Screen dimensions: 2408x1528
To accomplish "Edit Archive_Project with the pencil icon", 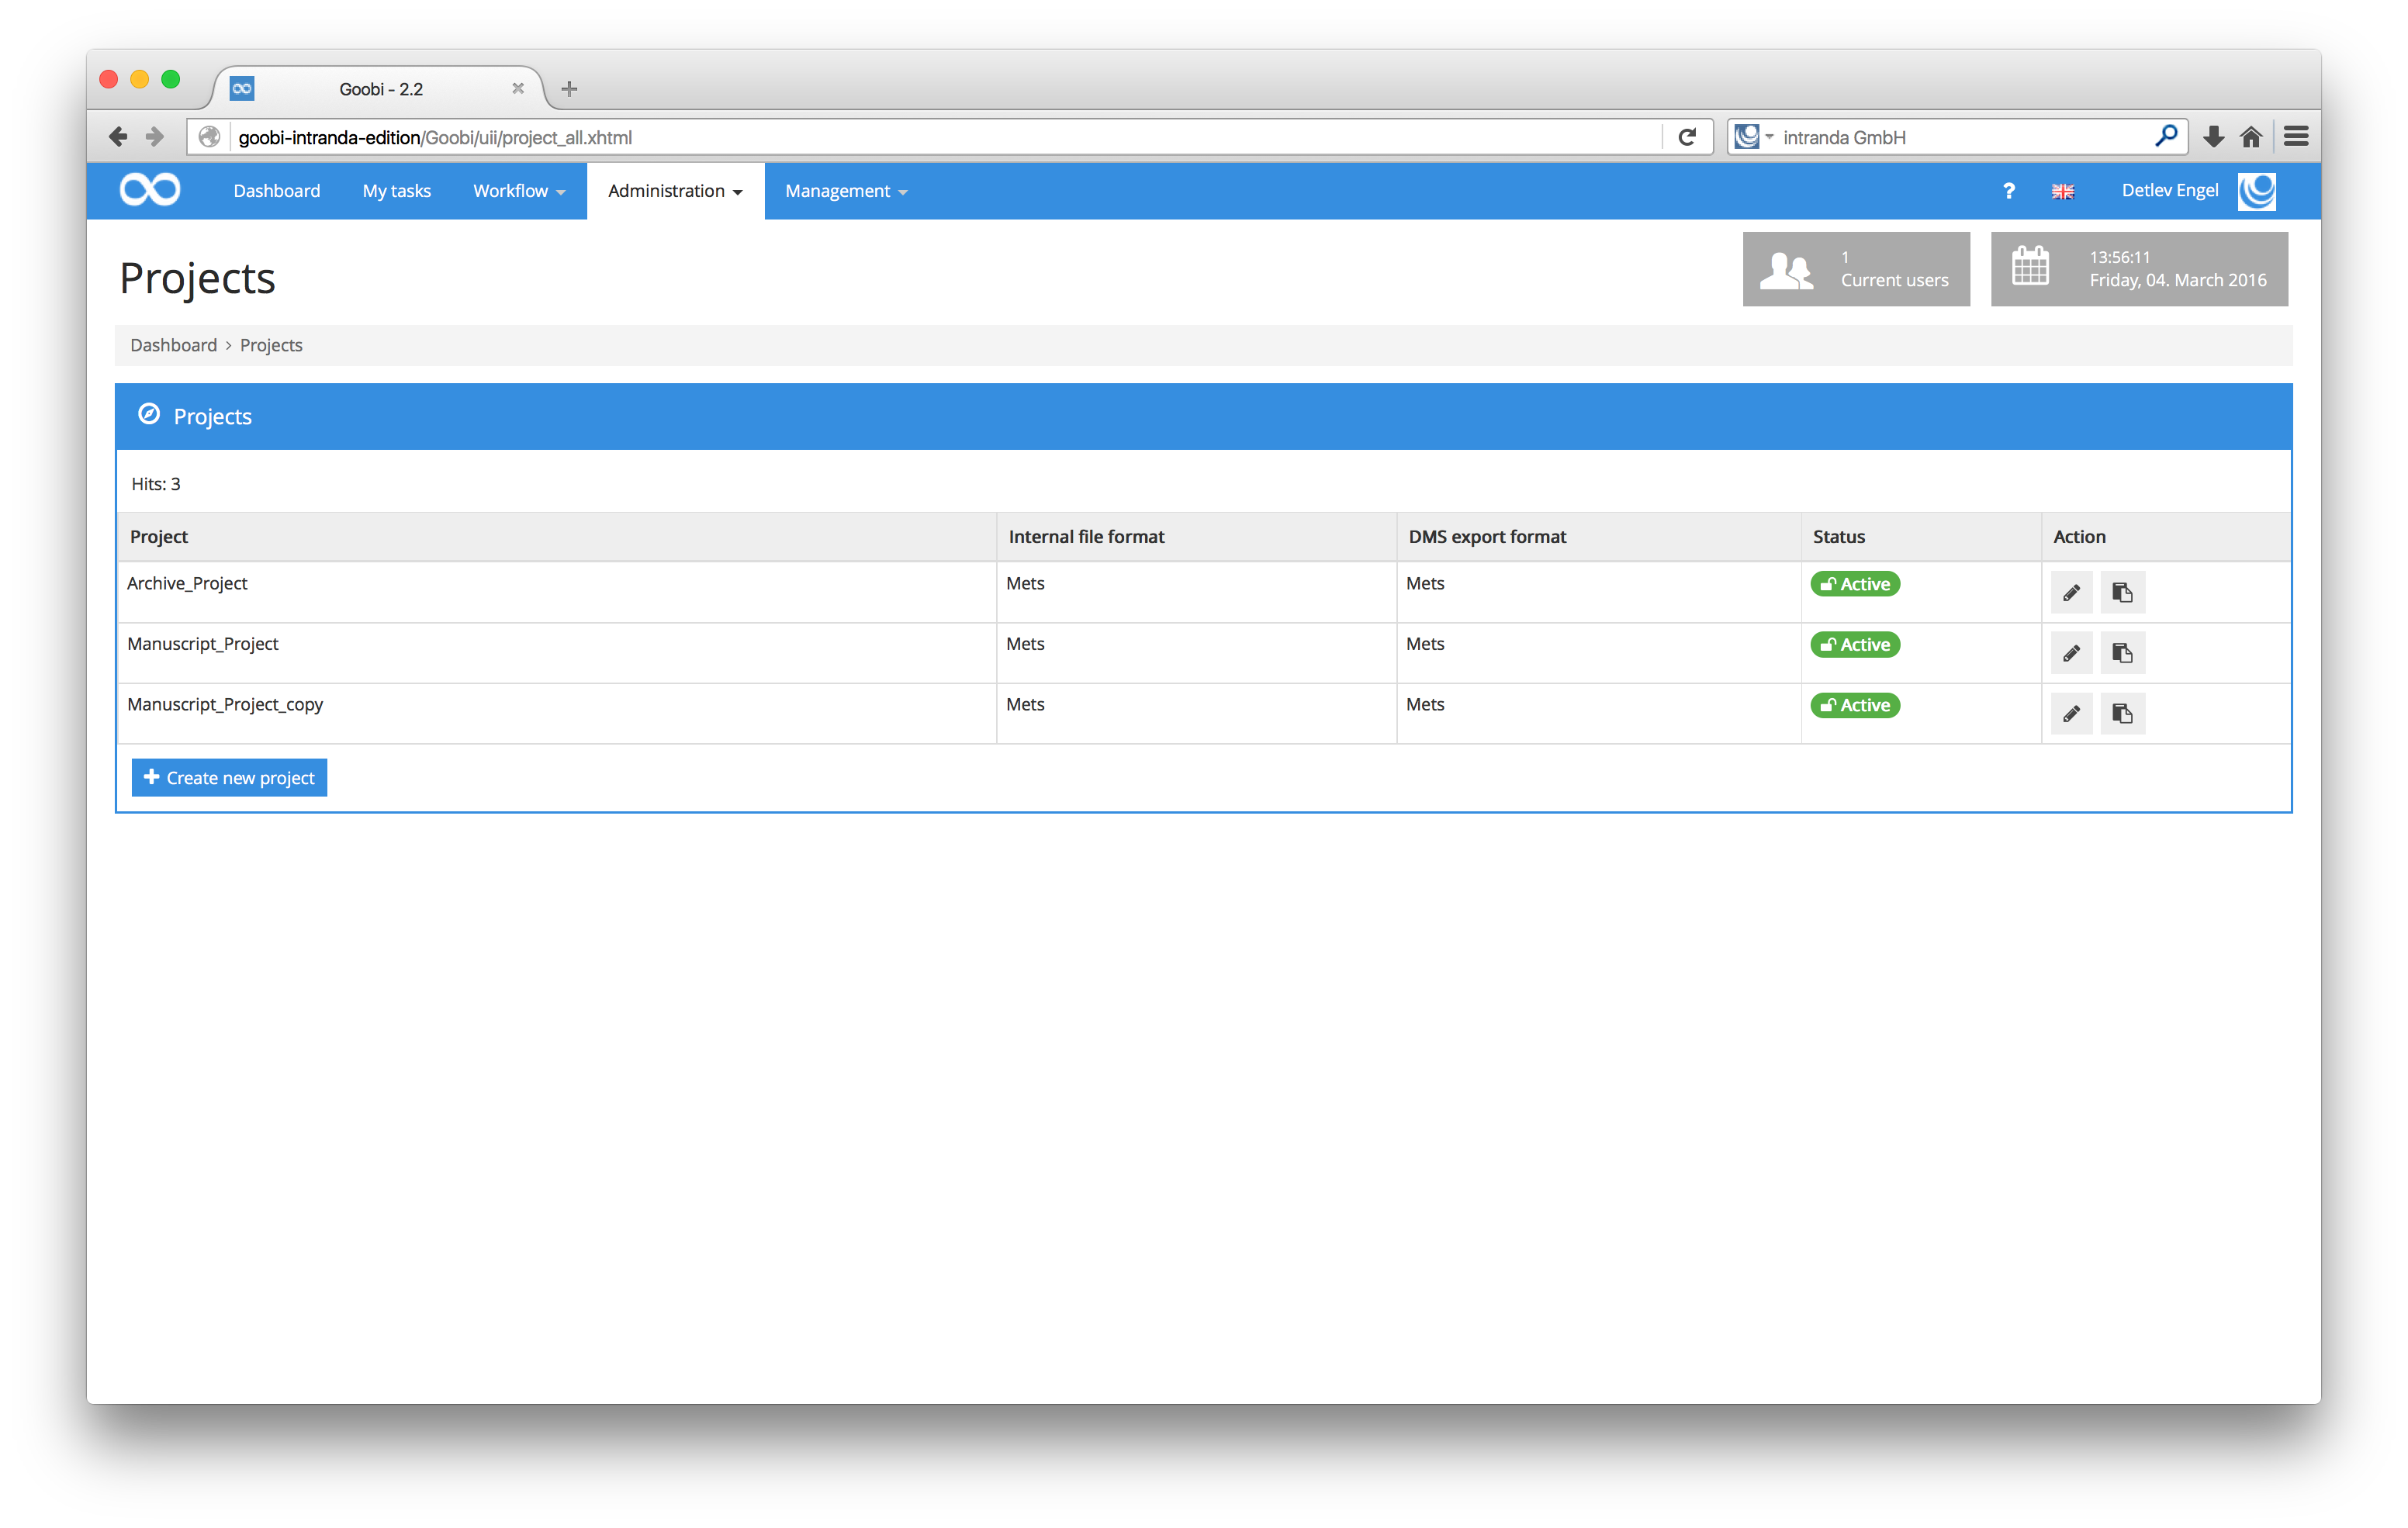I will click(2071, 593).
